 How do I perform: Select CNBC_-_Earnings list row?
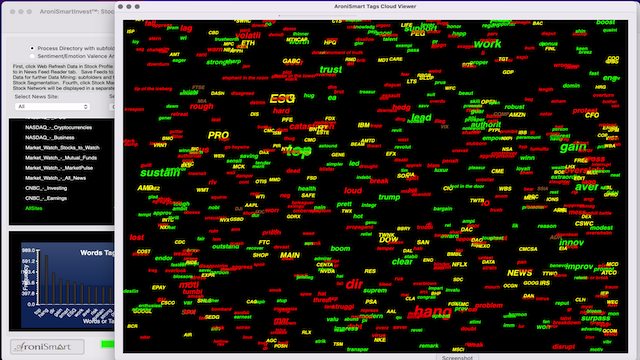point(46,198)
